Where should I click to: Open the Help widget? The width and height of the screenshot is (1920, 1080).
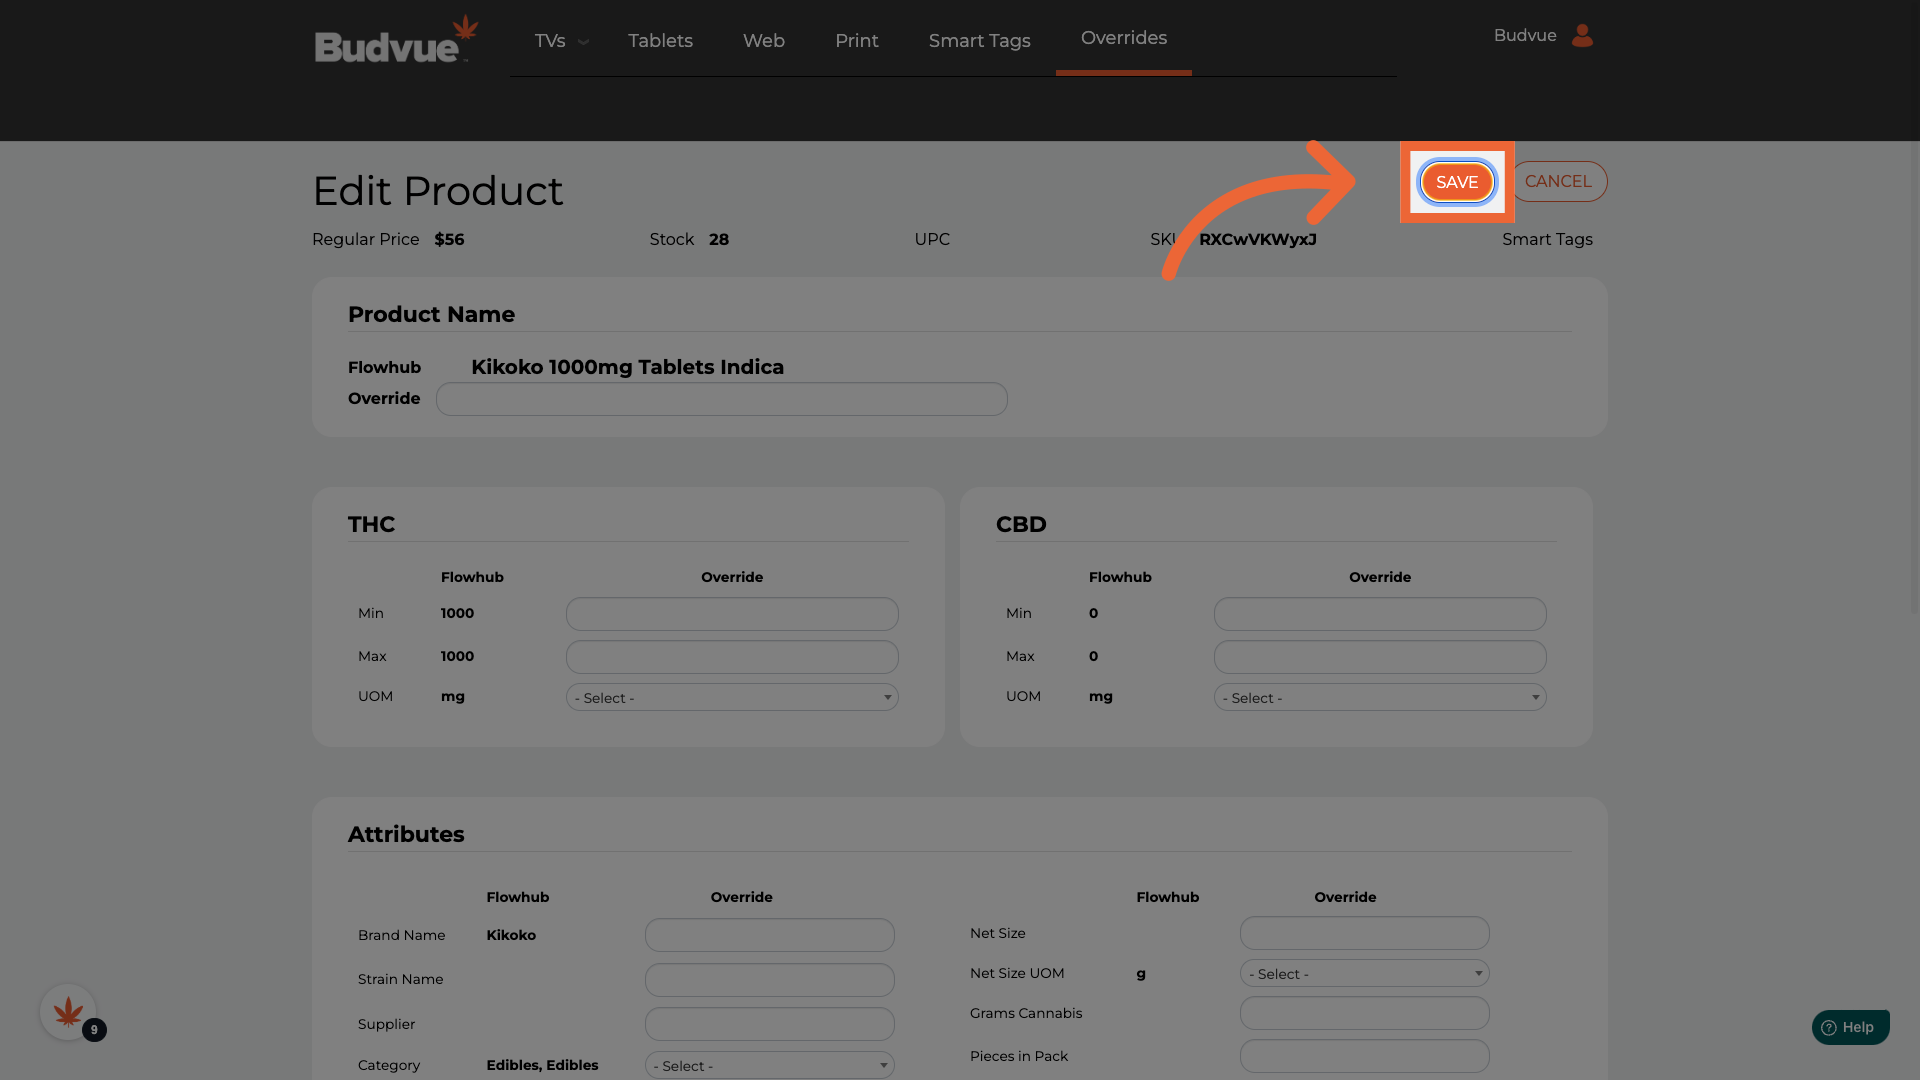point(1850,1027)
